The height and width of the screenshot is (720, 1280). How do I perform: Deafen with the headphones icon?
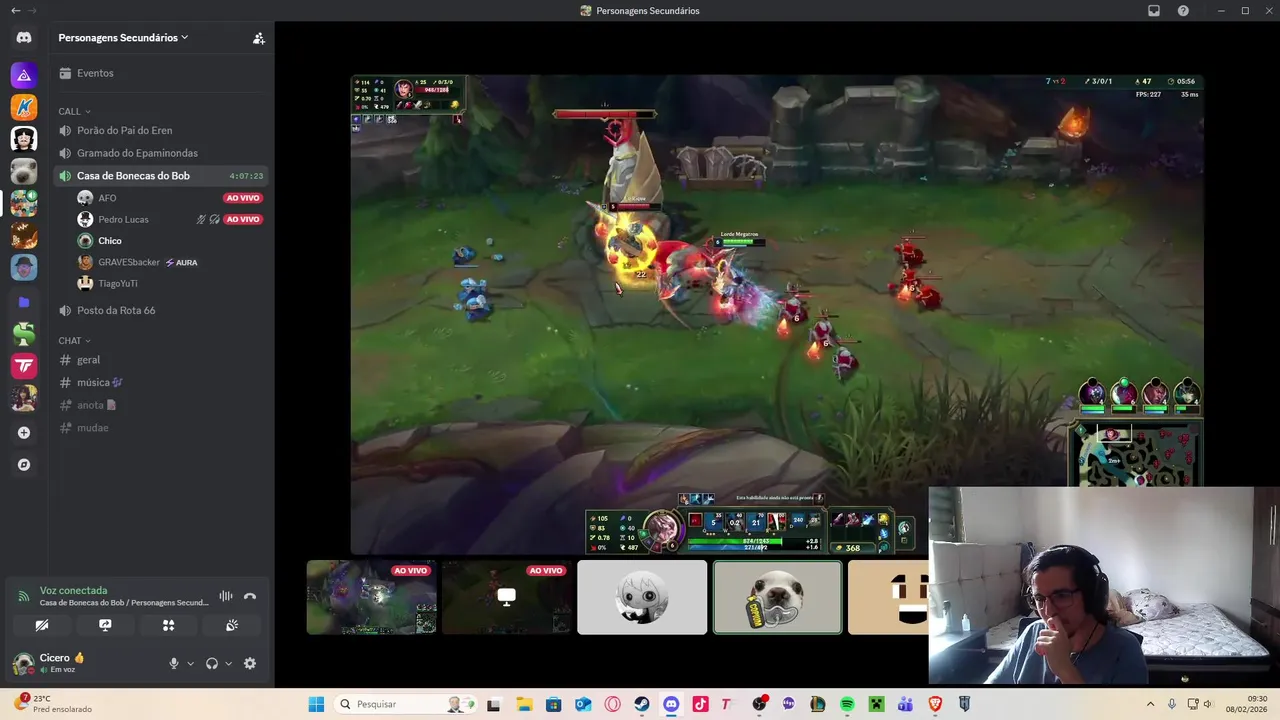coord(212,663)
